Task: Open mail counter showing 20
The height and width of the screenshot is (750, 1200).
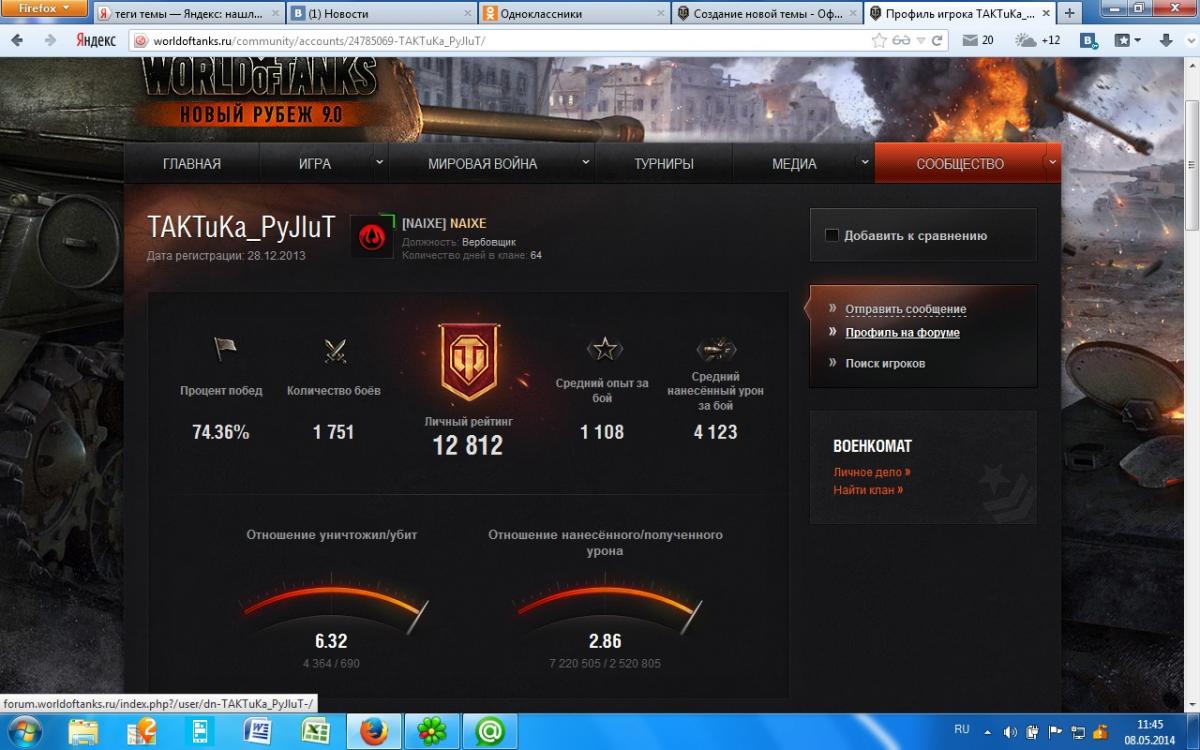Action: (x=977, y=41)
